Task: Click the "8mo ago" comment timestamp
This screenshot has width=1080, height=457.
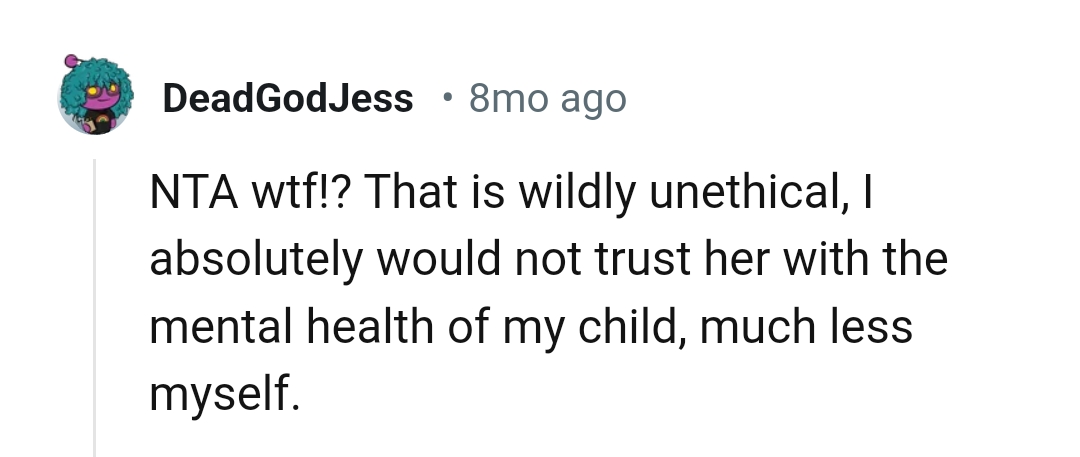Action: [547, 98]
